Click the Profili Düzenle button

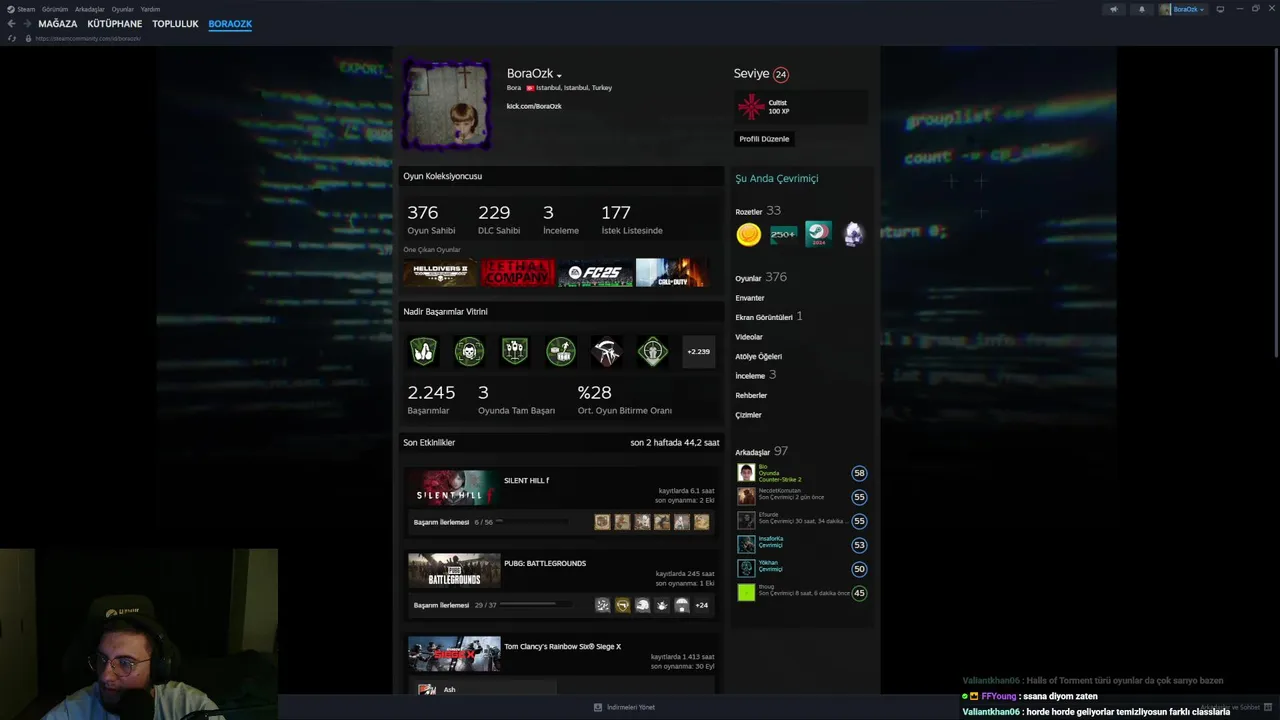(x=764, y=139)
